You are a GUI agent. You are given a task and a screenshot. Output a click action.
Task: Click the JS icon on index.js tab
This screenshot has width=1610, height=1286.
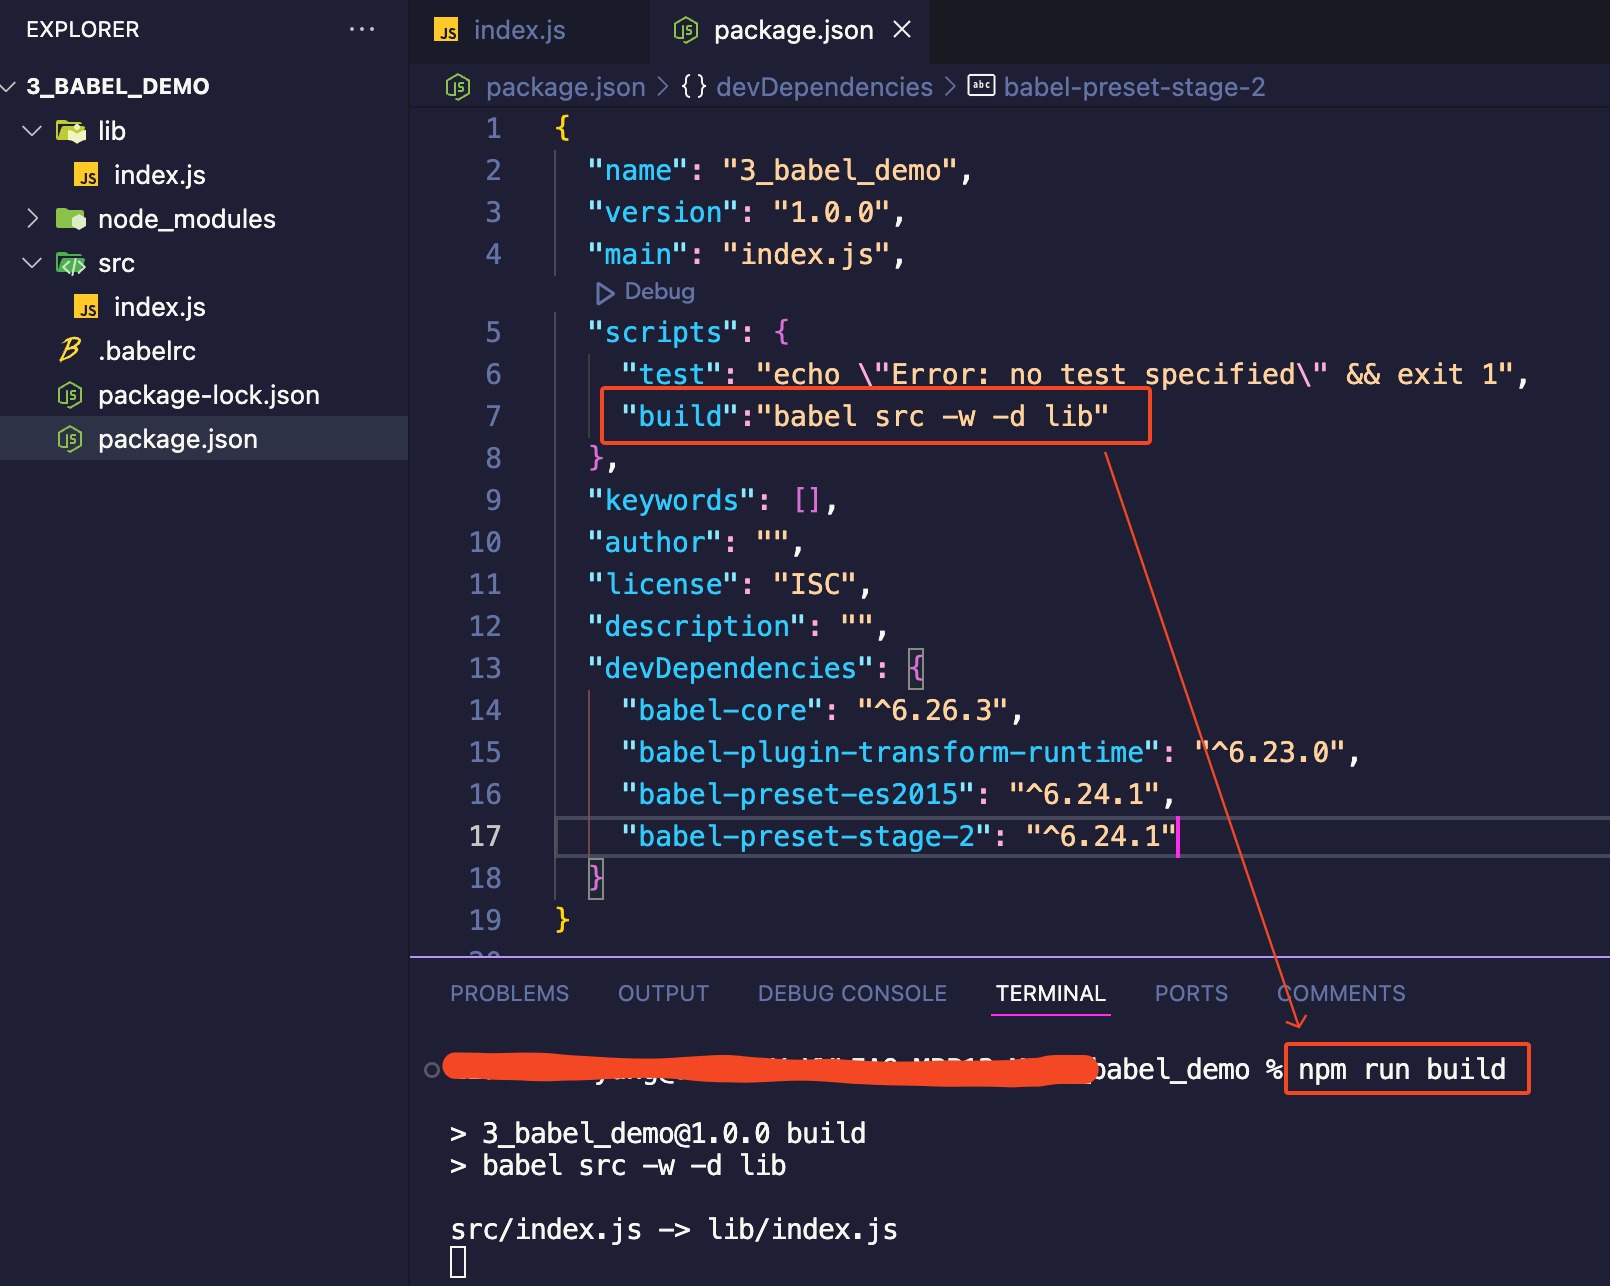(446, 31)
